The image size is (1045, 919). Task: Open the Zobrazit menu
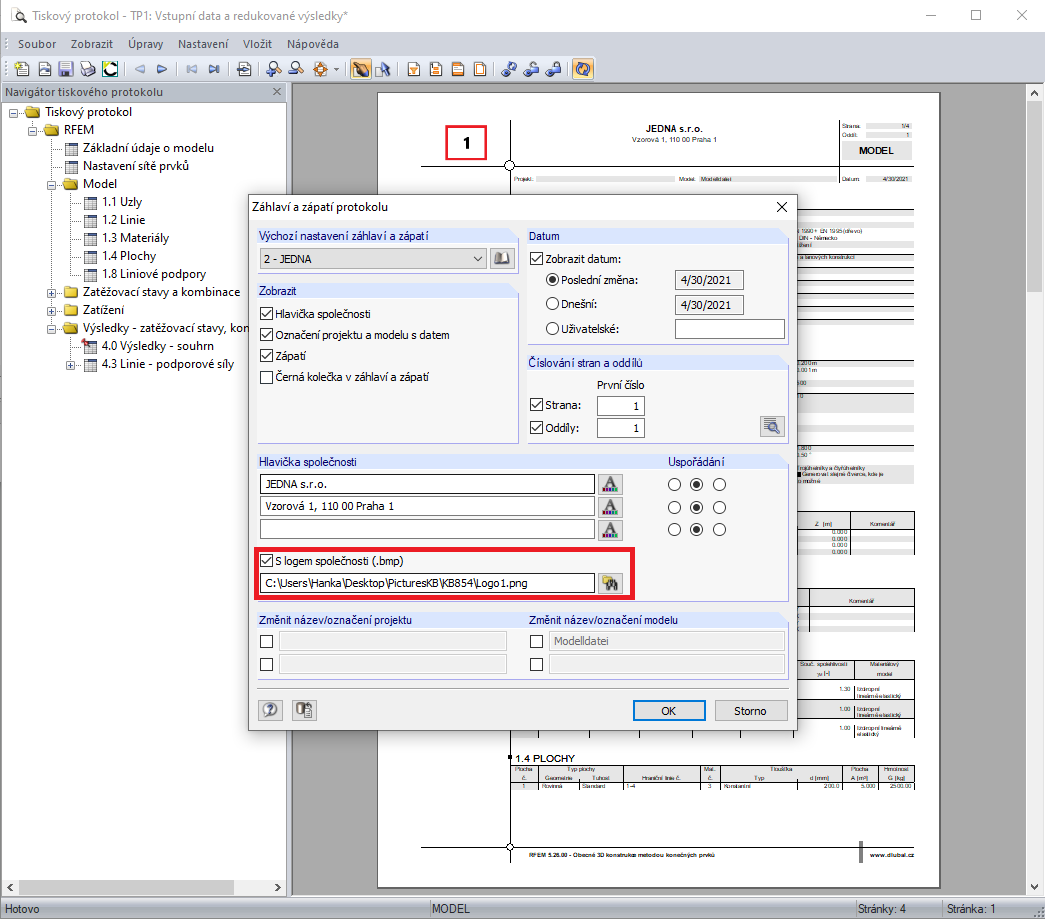92,44
